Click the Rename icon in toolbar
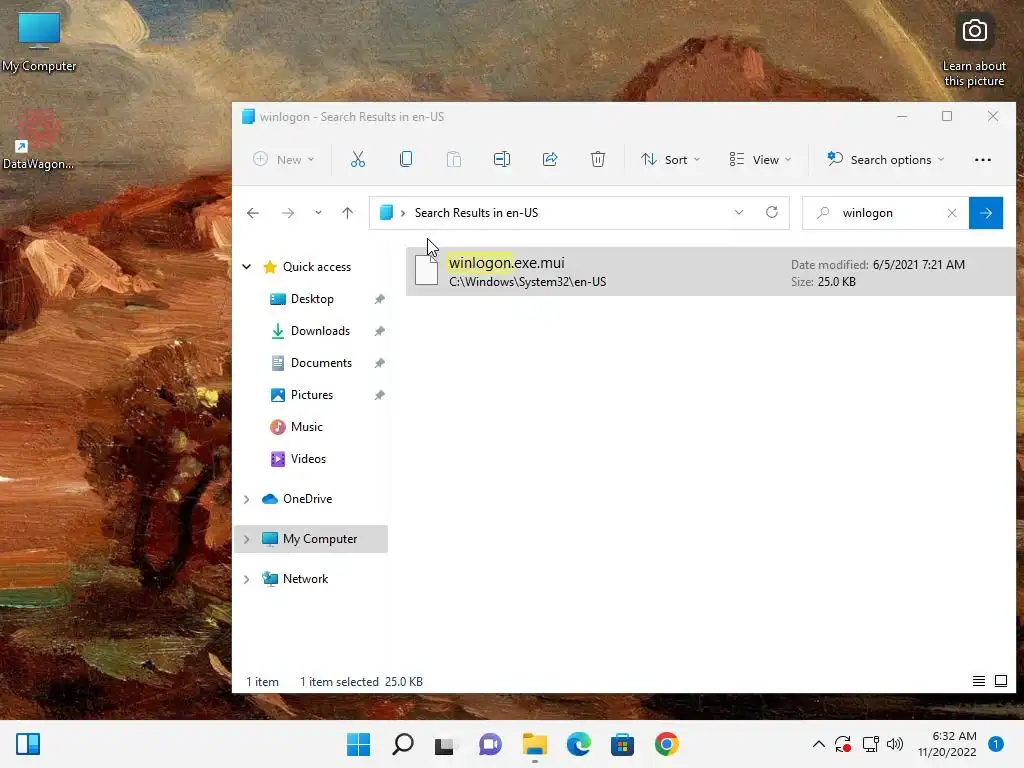 [x=502, y=159]
